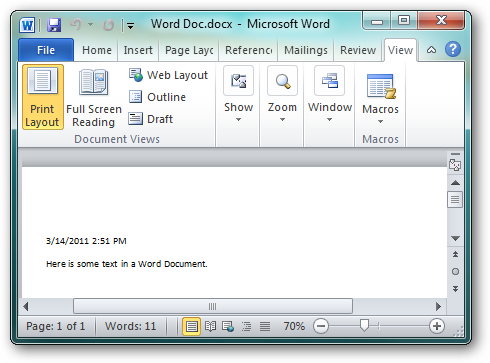Select Print Layout icon in status bar
490x363 pixels.
click(191, 326)
